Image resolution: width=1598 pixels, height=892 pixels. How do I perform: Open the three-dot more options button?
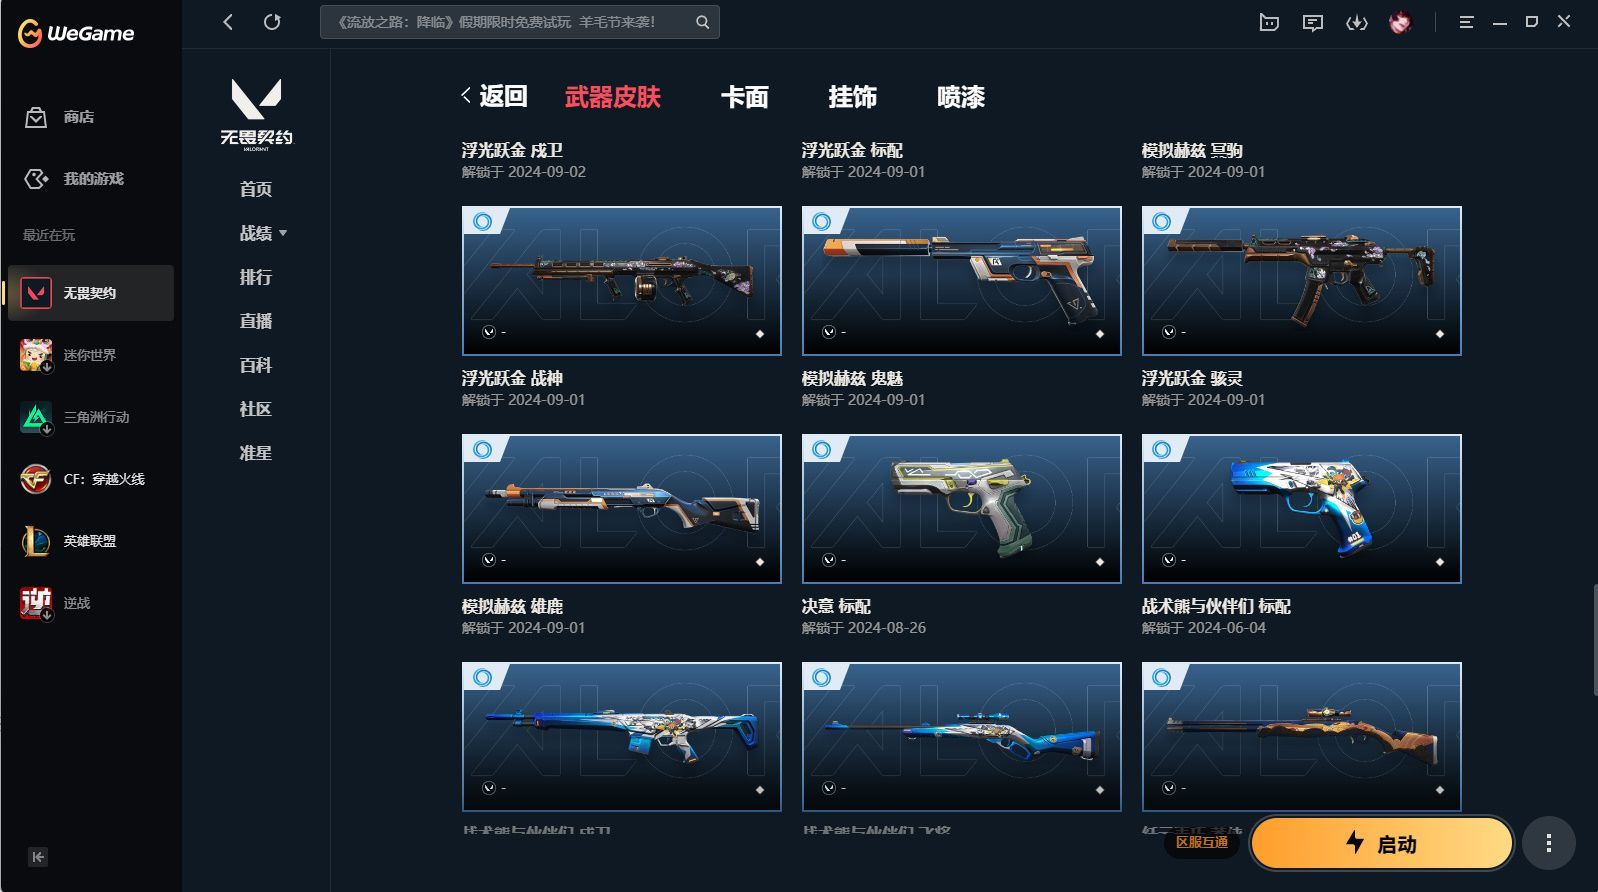pyautogui.click(x=1549, y=843)
